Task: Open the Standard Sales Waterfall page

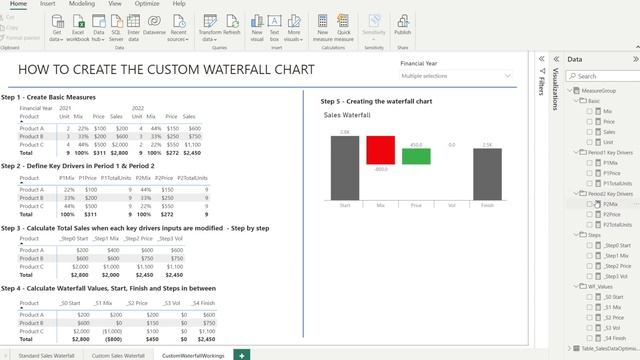Action: [x=47, y=356]
